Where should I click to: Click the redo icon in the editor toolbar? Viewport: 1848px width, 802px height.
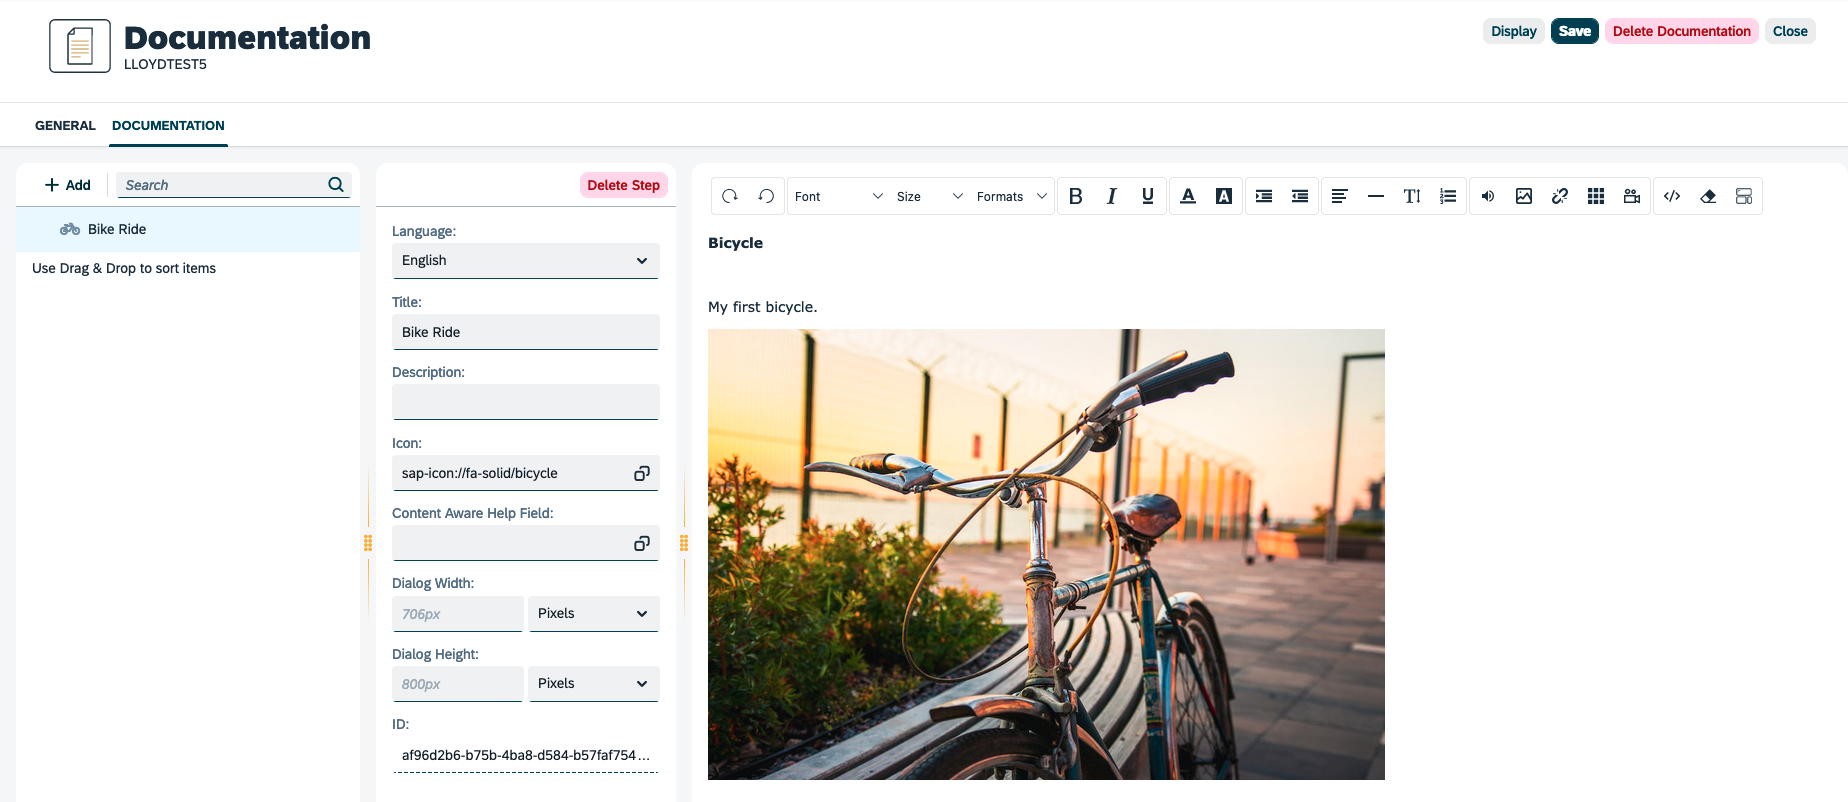(x=730, y=196)
